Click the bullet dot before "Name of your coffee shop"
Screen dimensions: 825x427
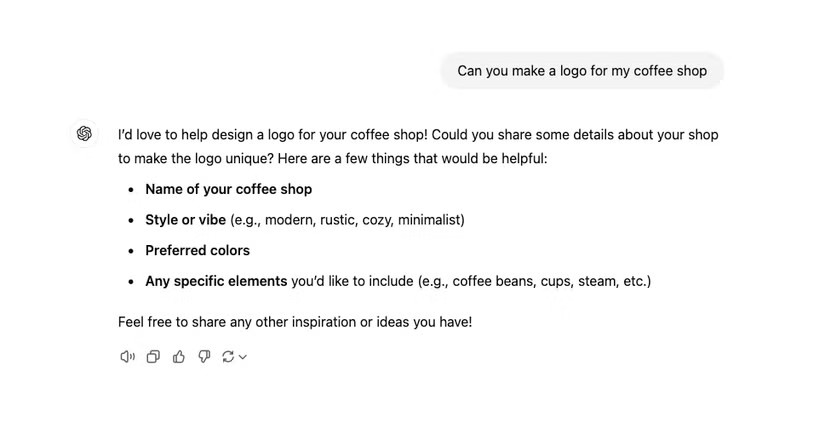[131, 190]
